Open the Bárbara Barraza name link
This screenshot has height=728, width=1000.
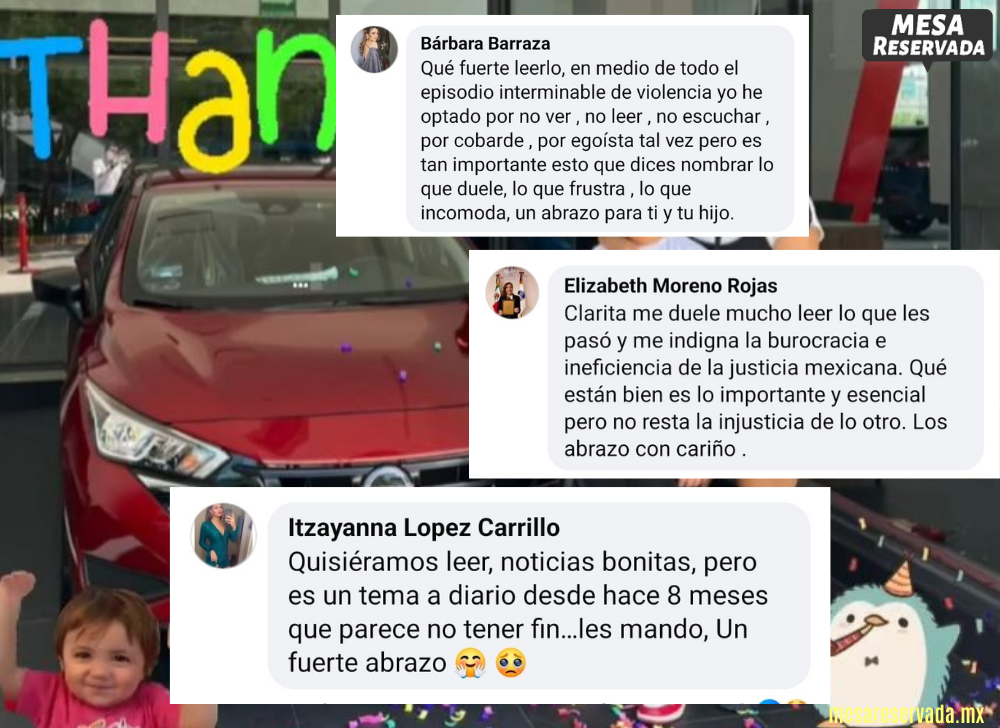coord(485,43)
